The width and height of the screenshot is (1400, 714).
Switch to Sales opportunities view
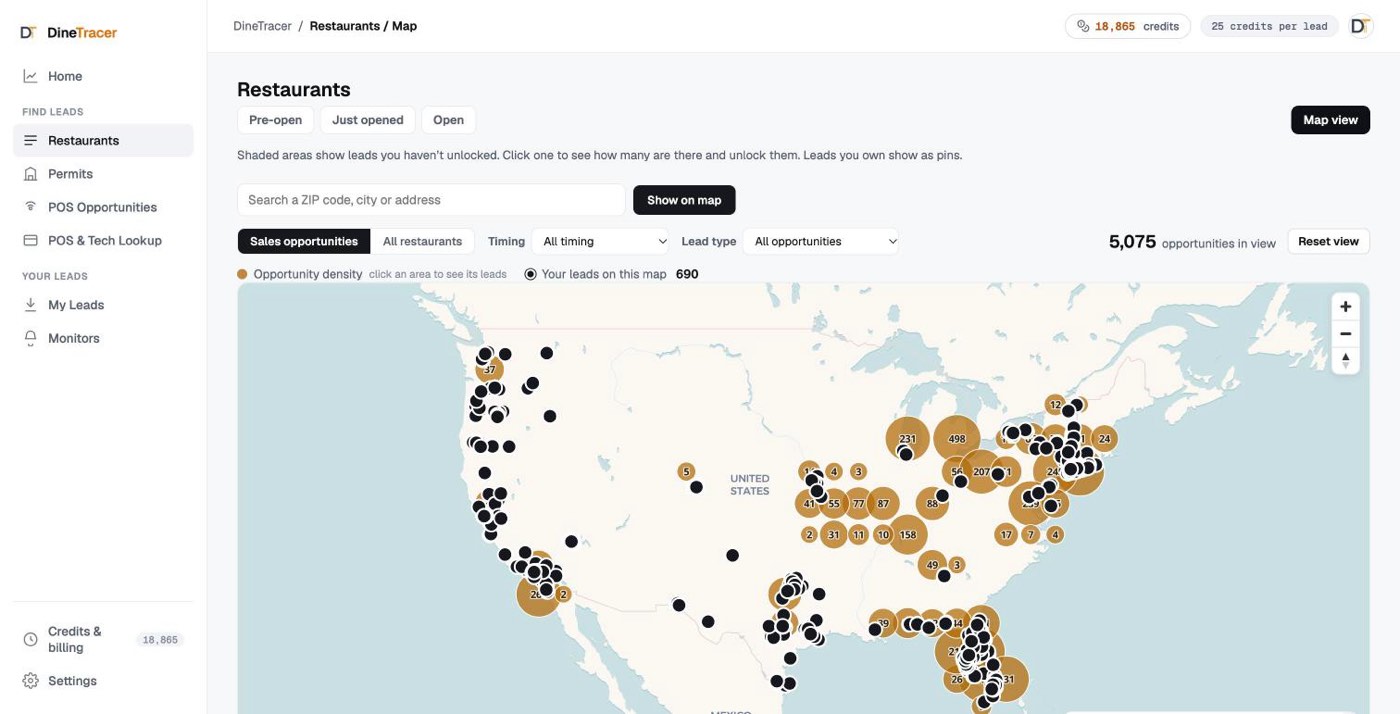click(304, 241)
